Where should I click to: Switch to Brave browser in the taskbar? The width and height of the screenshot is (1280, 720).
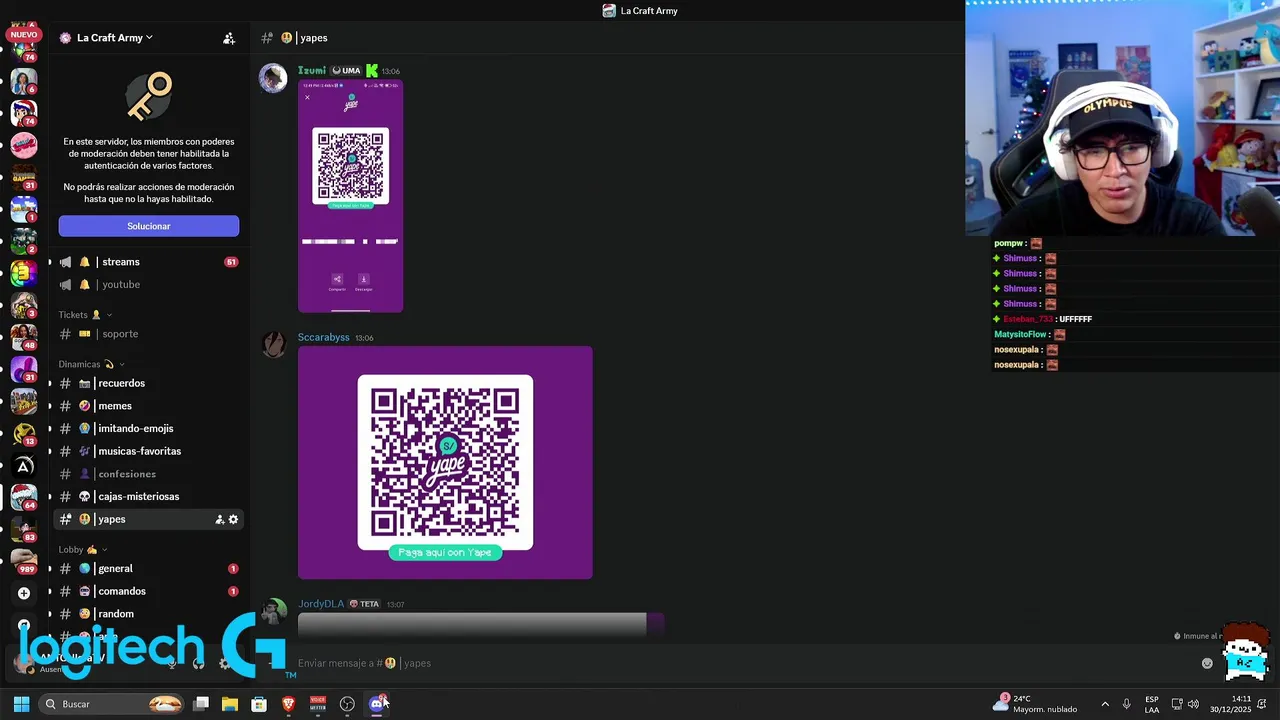(x=288, y=704)
